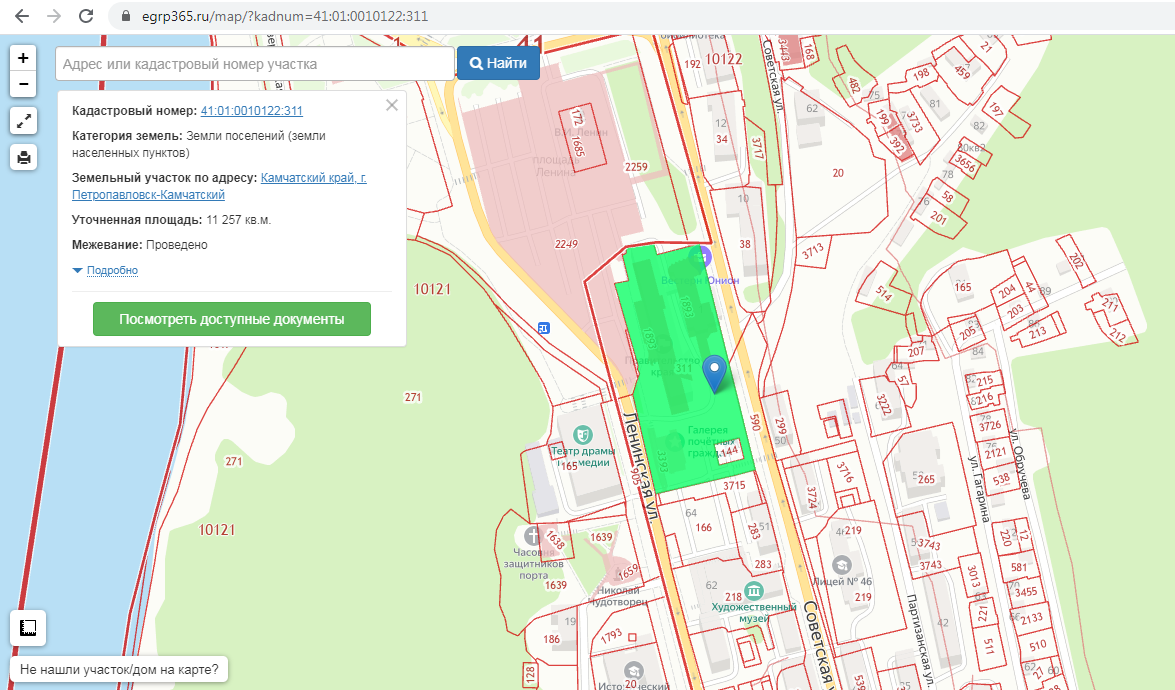Screen dimensions: 1175x690
Task: Click the Найти search button
Action: tap(498, 64)
